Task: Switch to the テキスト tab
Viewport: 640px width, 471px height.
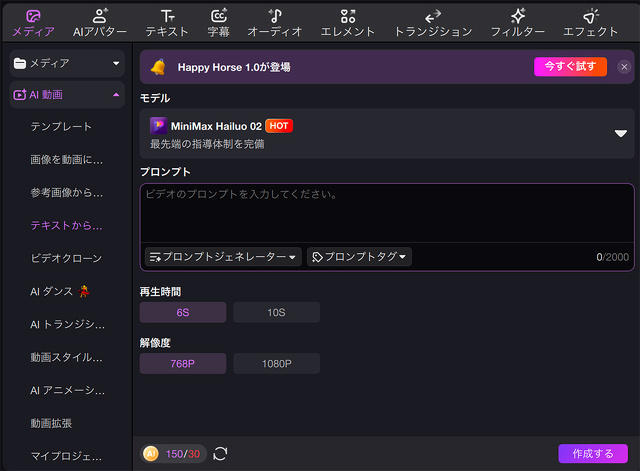Action: (x=167, y=23)
